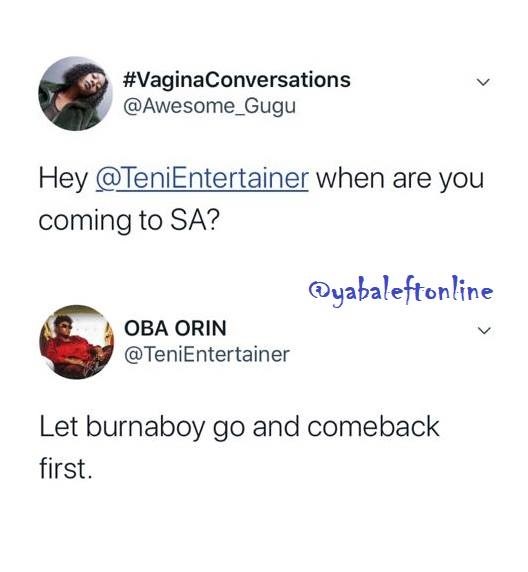
Task: Click the word "comeback" in the reply
Action: (373, 426)
